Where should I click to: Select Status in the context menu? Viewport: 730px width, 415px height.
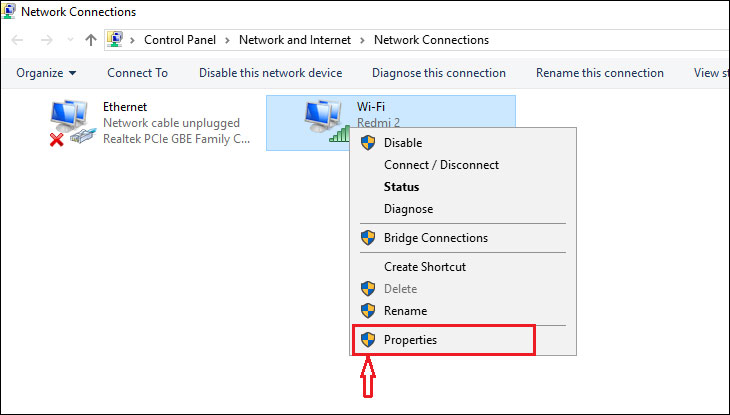(x=402, y=187)
